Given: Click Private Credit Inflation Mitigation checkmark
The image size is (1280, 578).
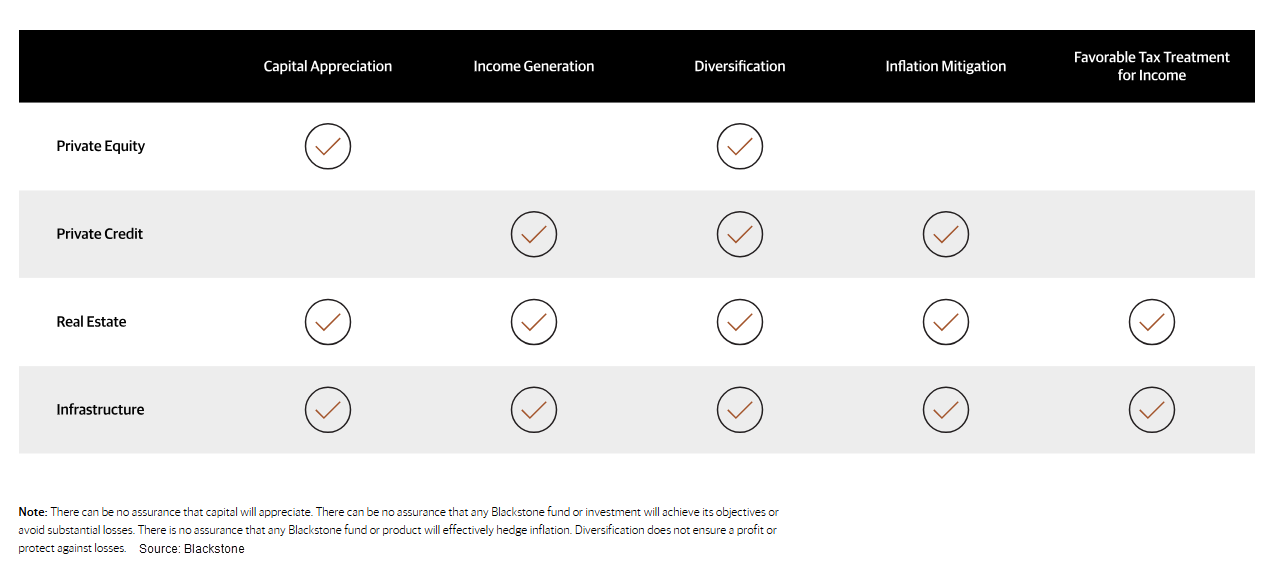Looking at the screenshot, I should 946,234.
